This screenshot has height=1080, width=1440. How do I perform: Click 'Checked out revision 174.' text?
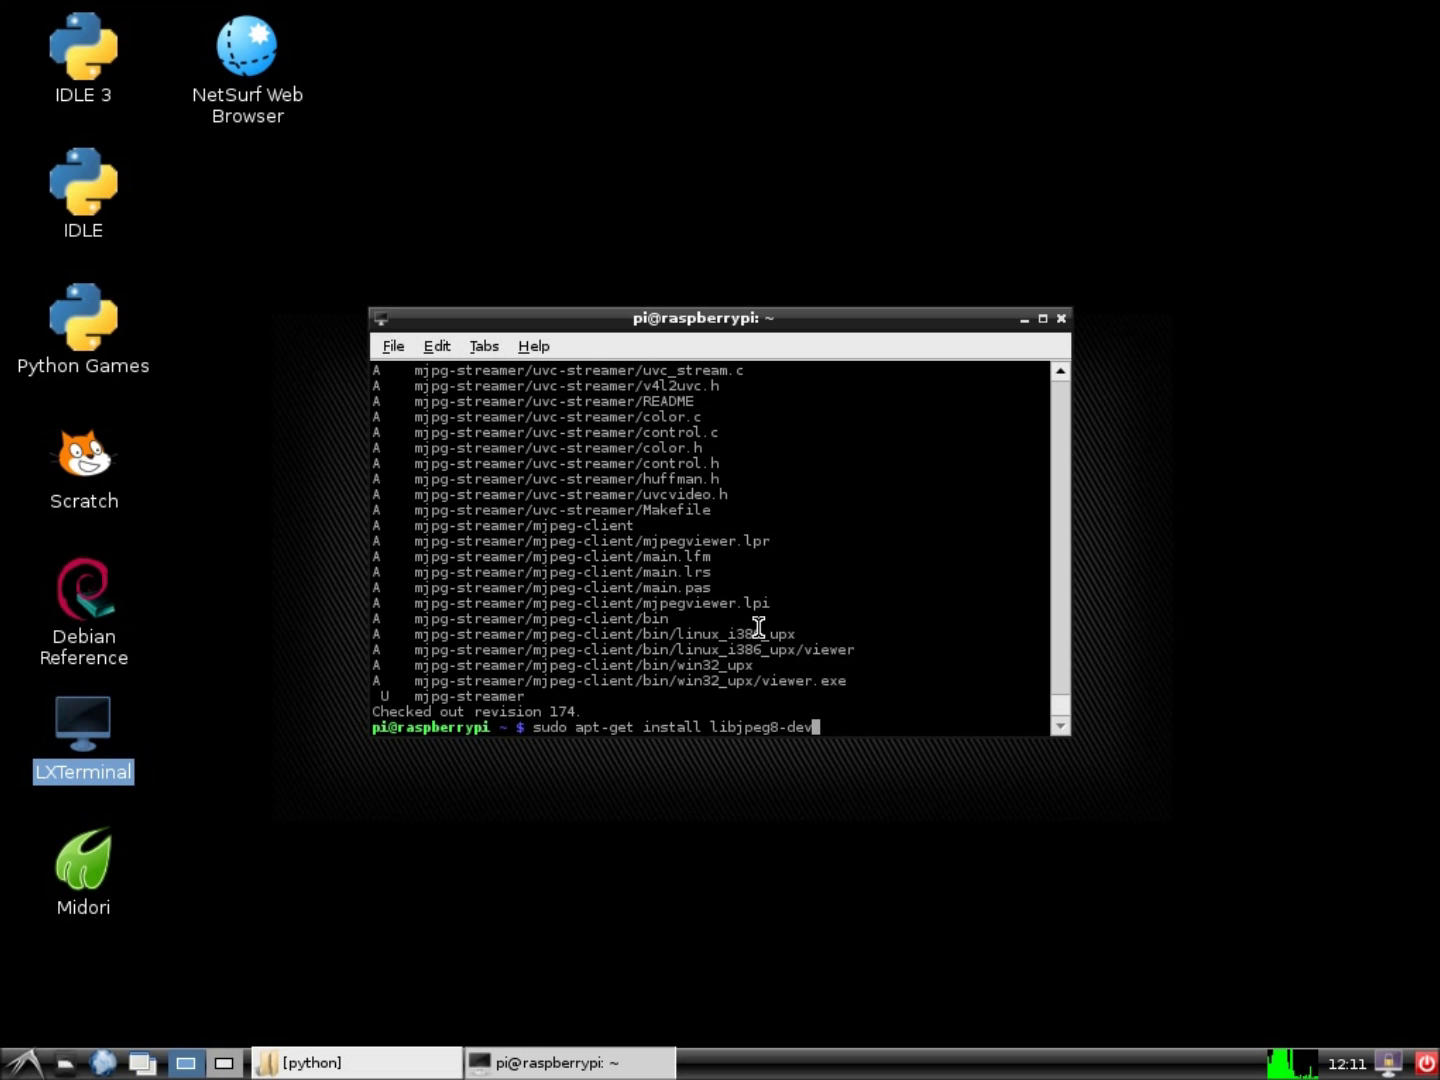click(x=475, y=712)
